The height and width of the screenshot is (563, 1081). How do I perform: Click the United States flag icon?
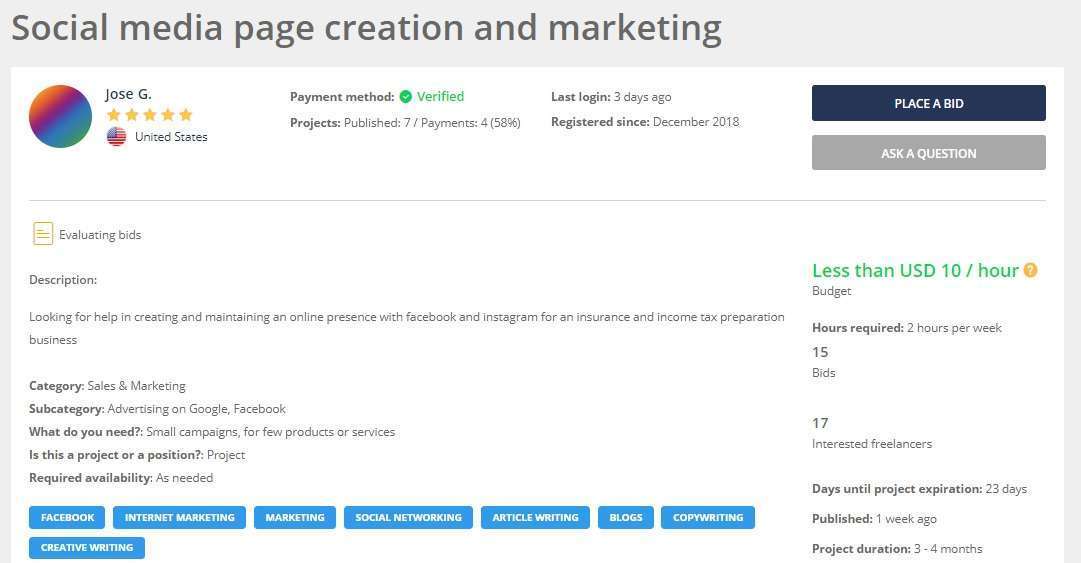pyautogui.click(x=117, y=137)
